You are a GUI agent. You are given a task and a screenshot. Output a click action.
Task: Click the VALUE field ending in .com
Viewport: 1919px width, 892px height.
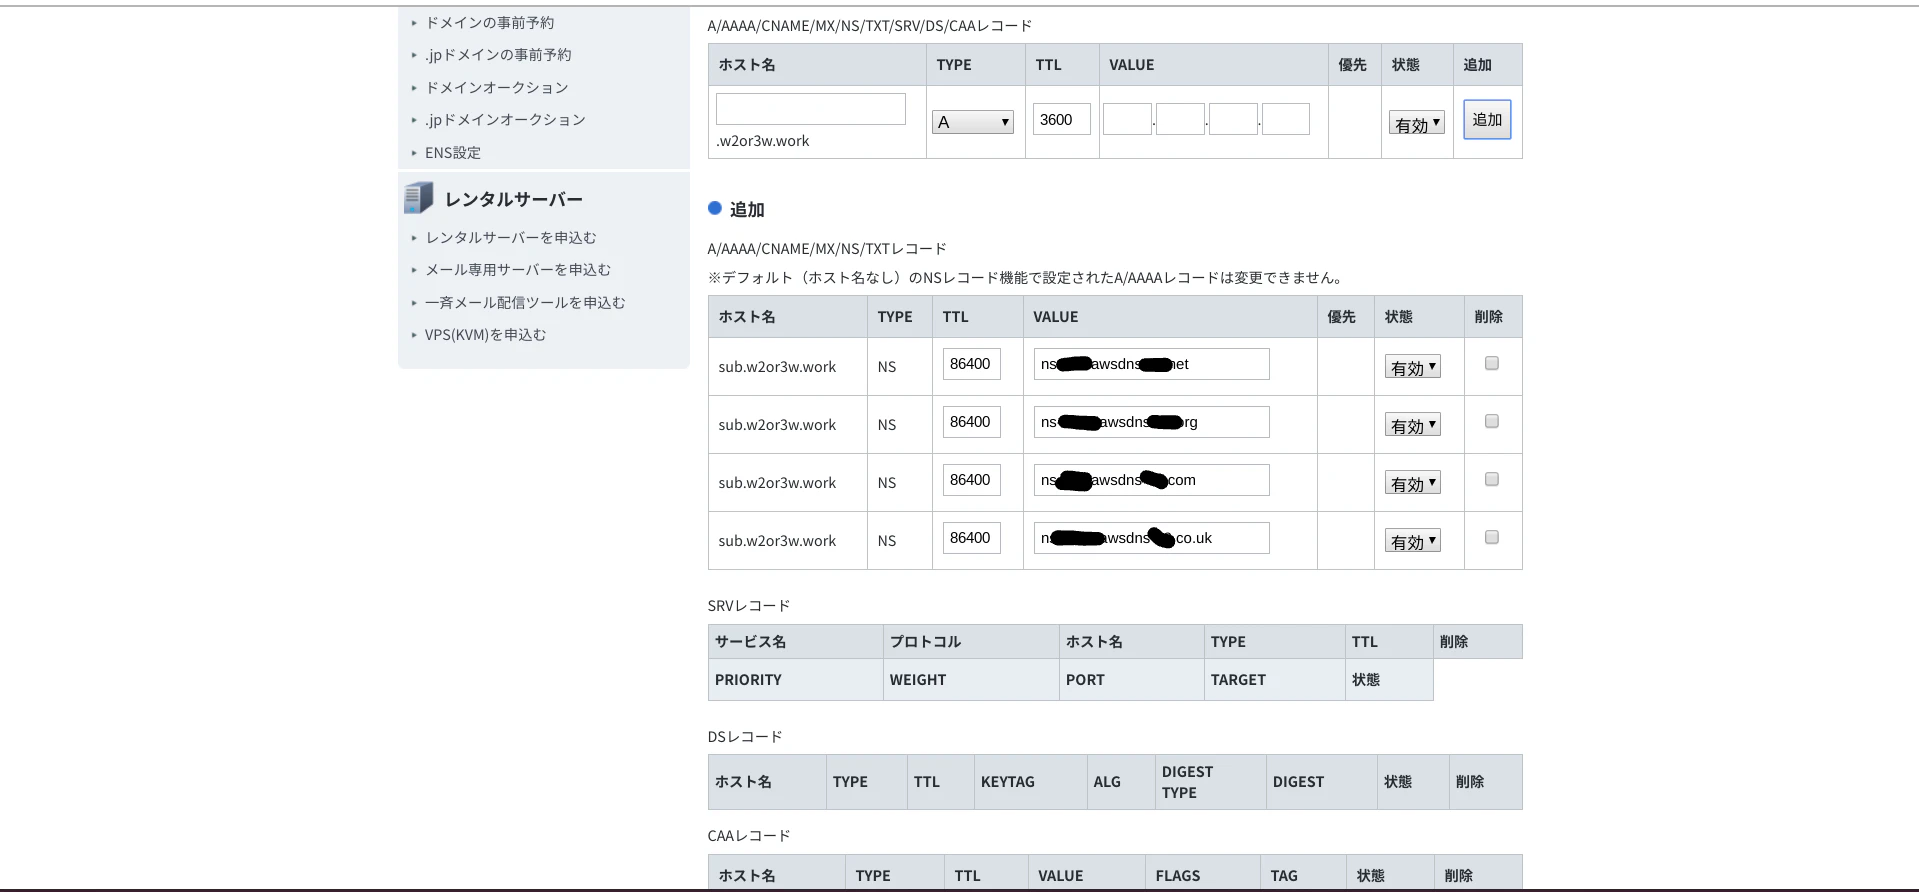[x=1152, y=480]
